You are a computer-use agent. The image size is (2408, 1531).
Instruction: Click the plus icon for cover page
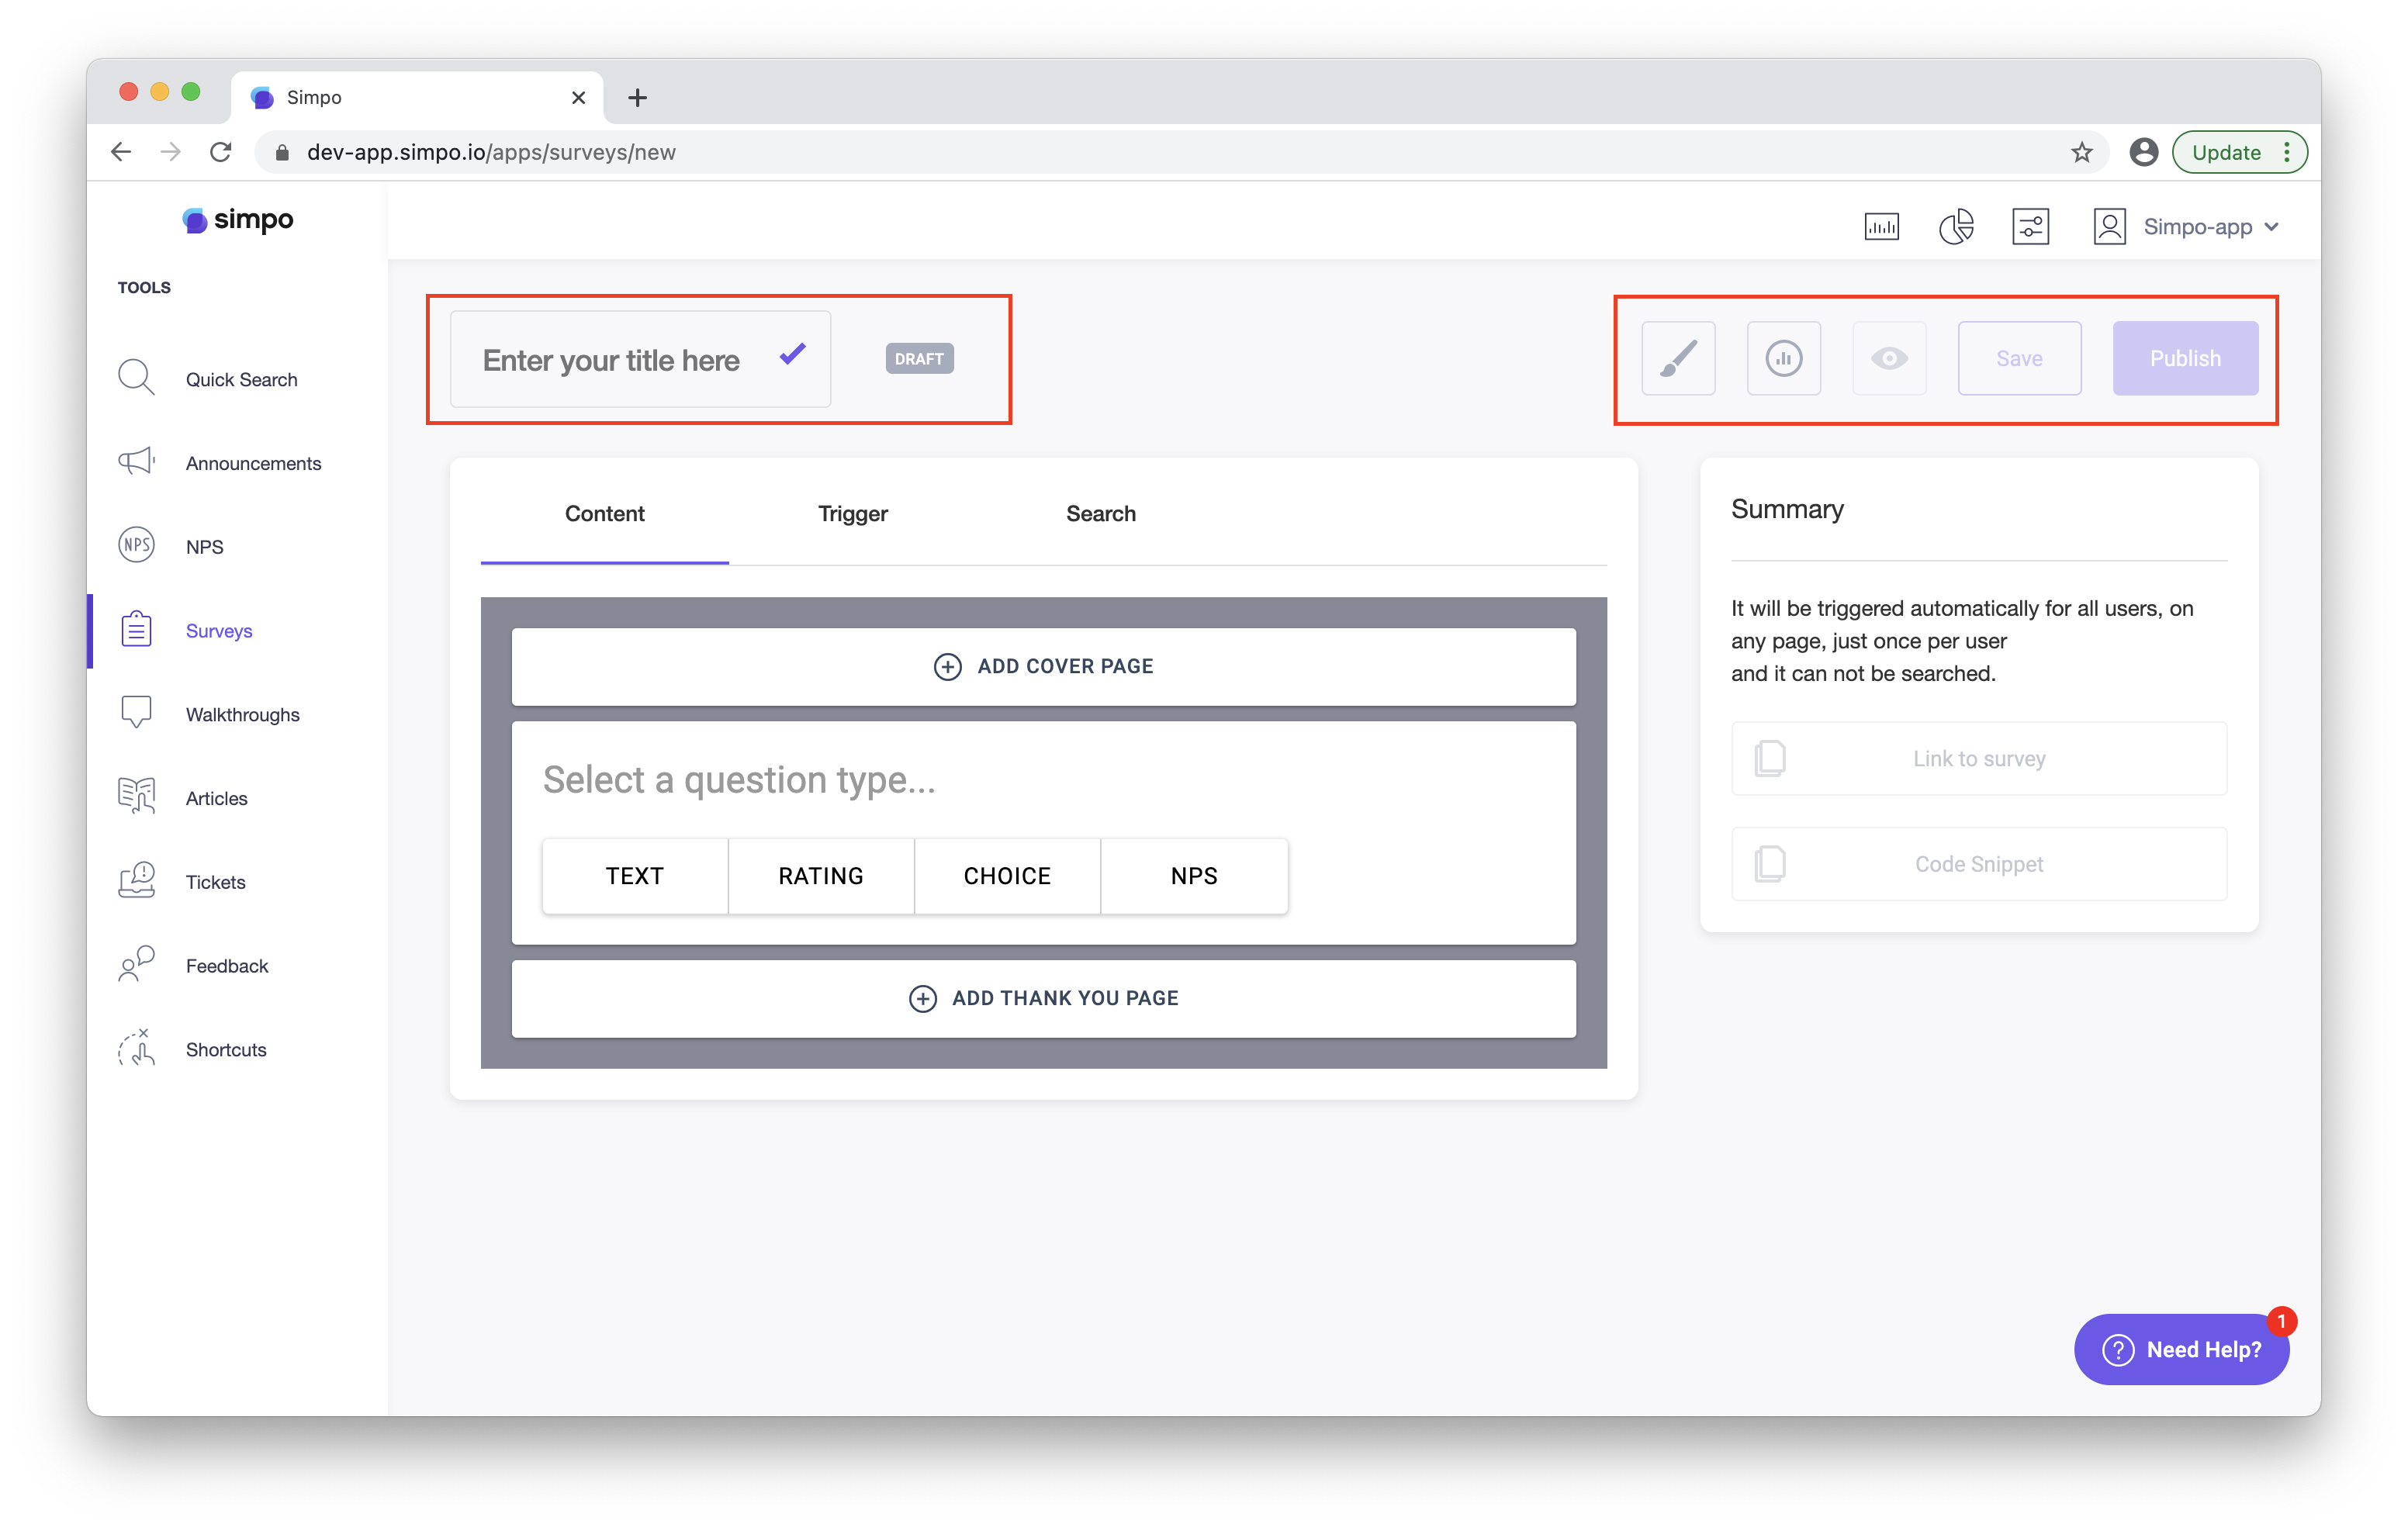click(x=947, y=666)
